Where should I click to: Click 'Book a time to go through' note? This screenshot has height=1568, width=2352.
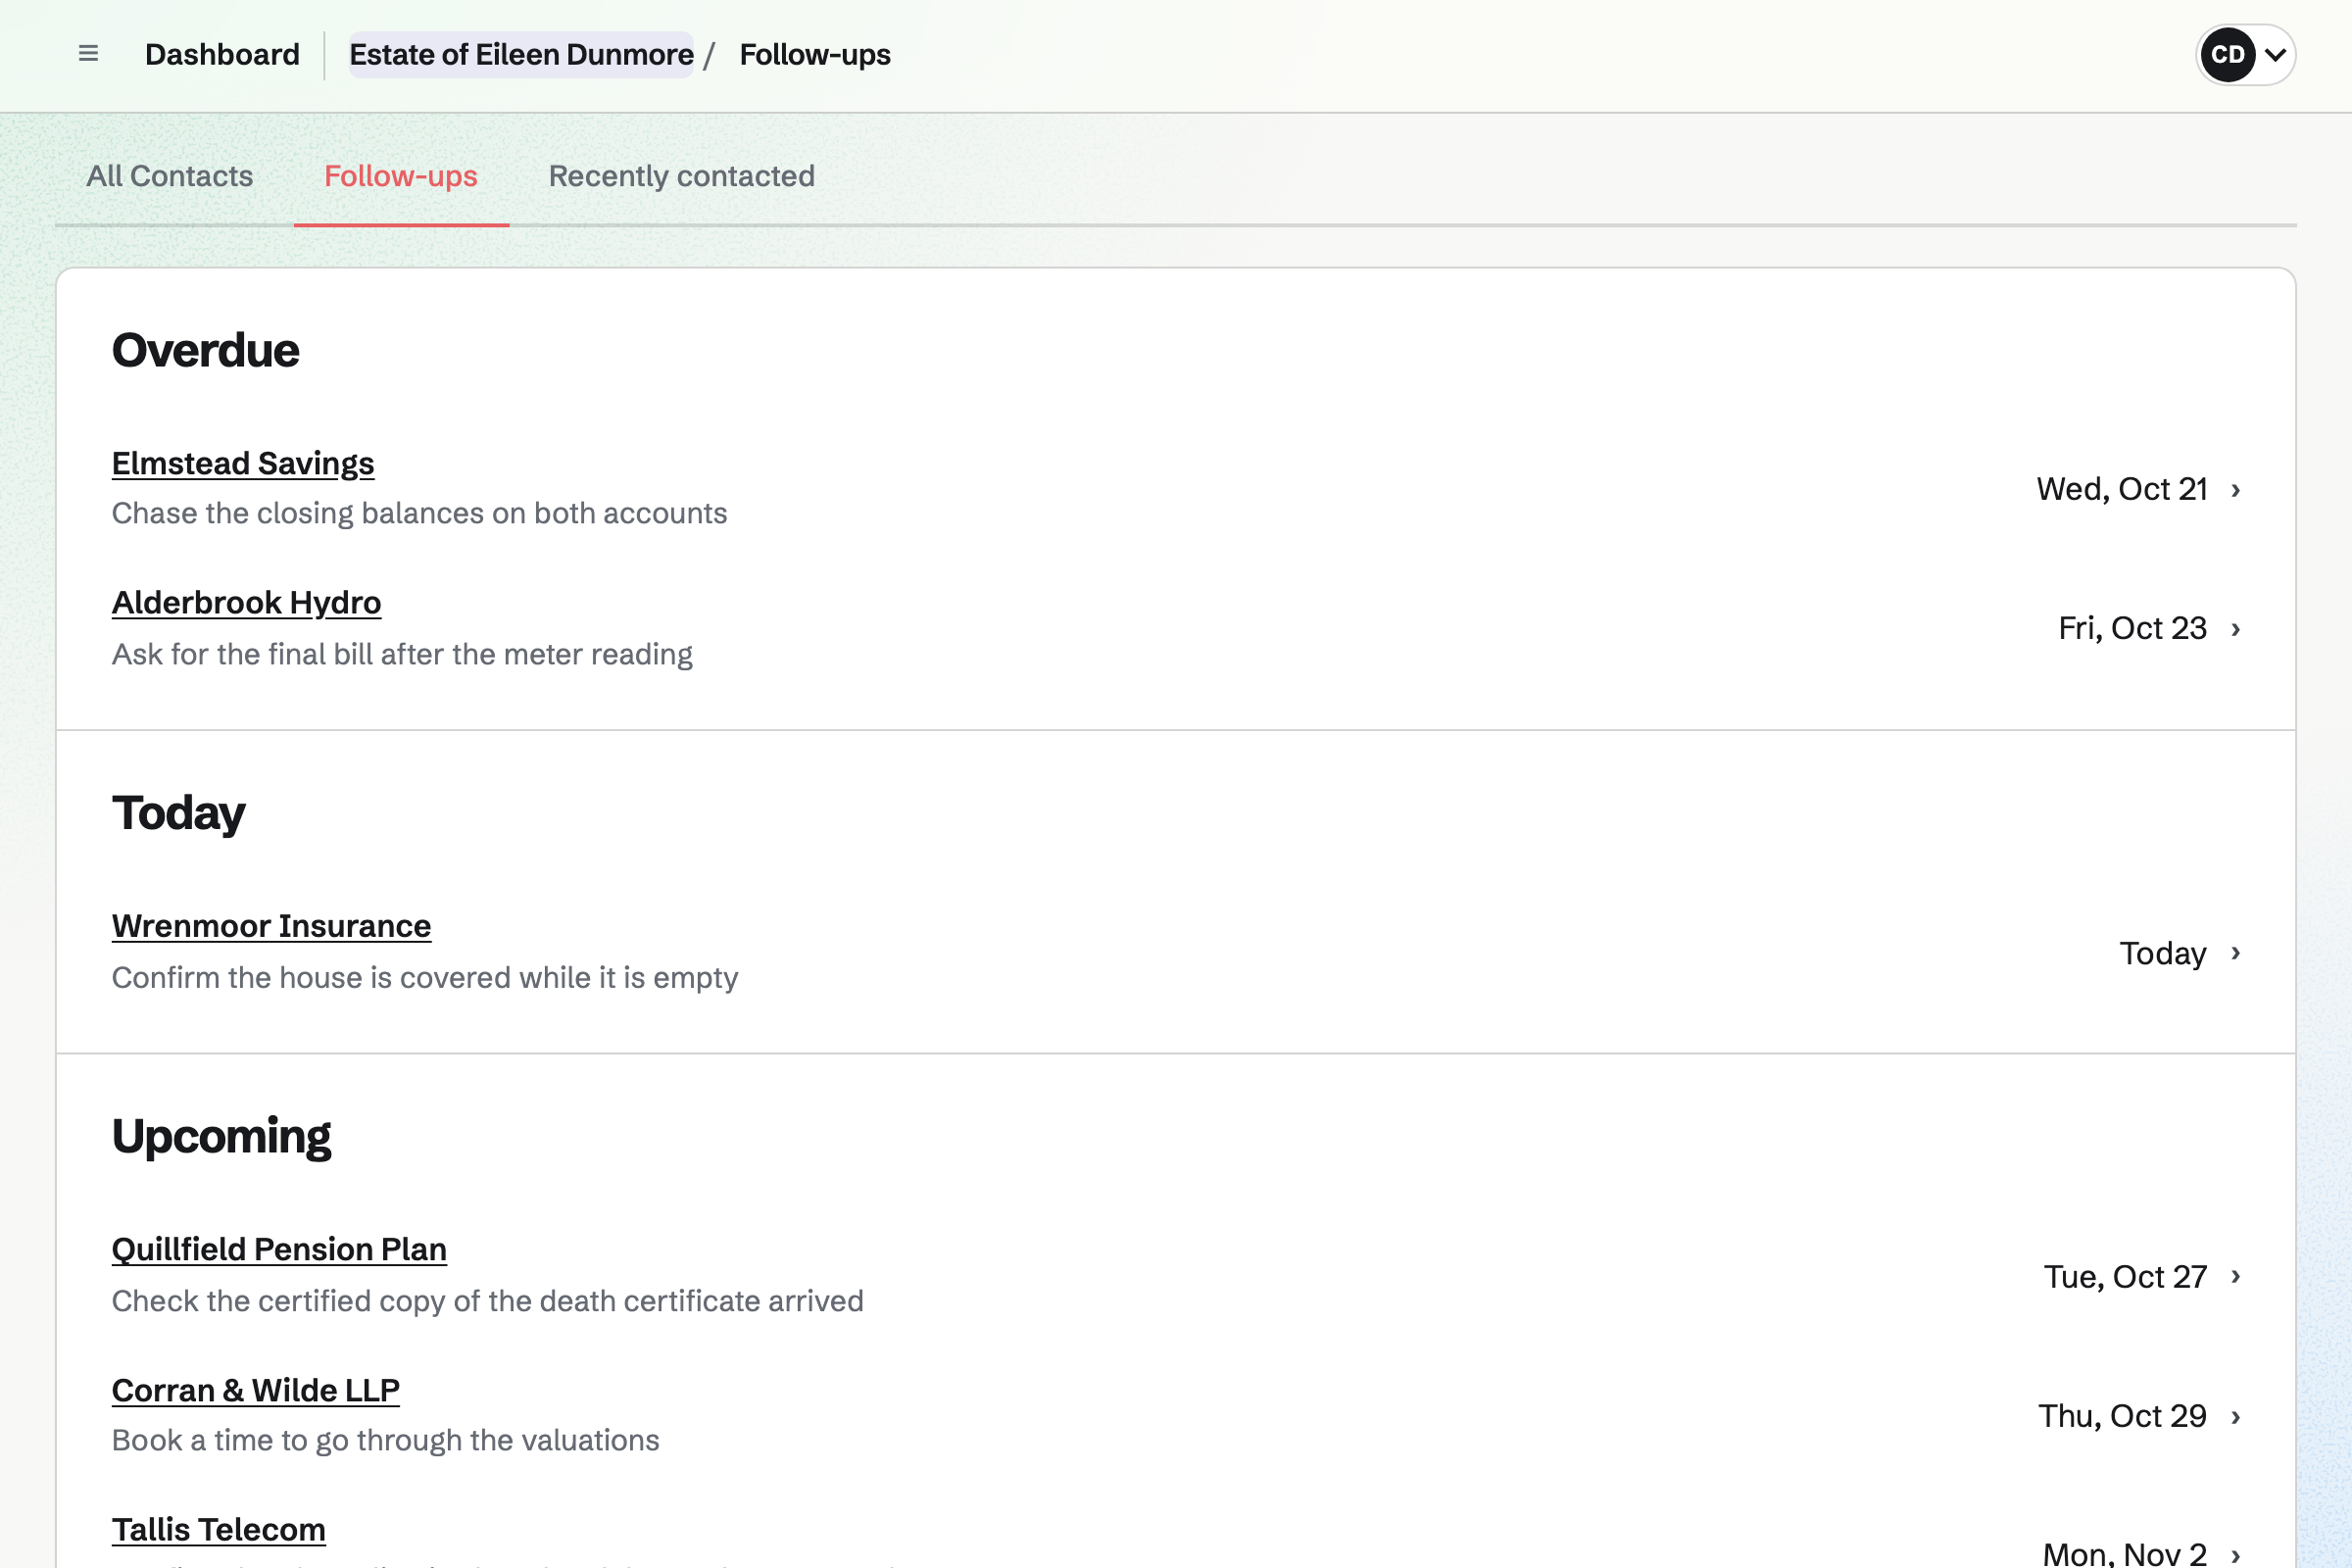coord(385,1440)
